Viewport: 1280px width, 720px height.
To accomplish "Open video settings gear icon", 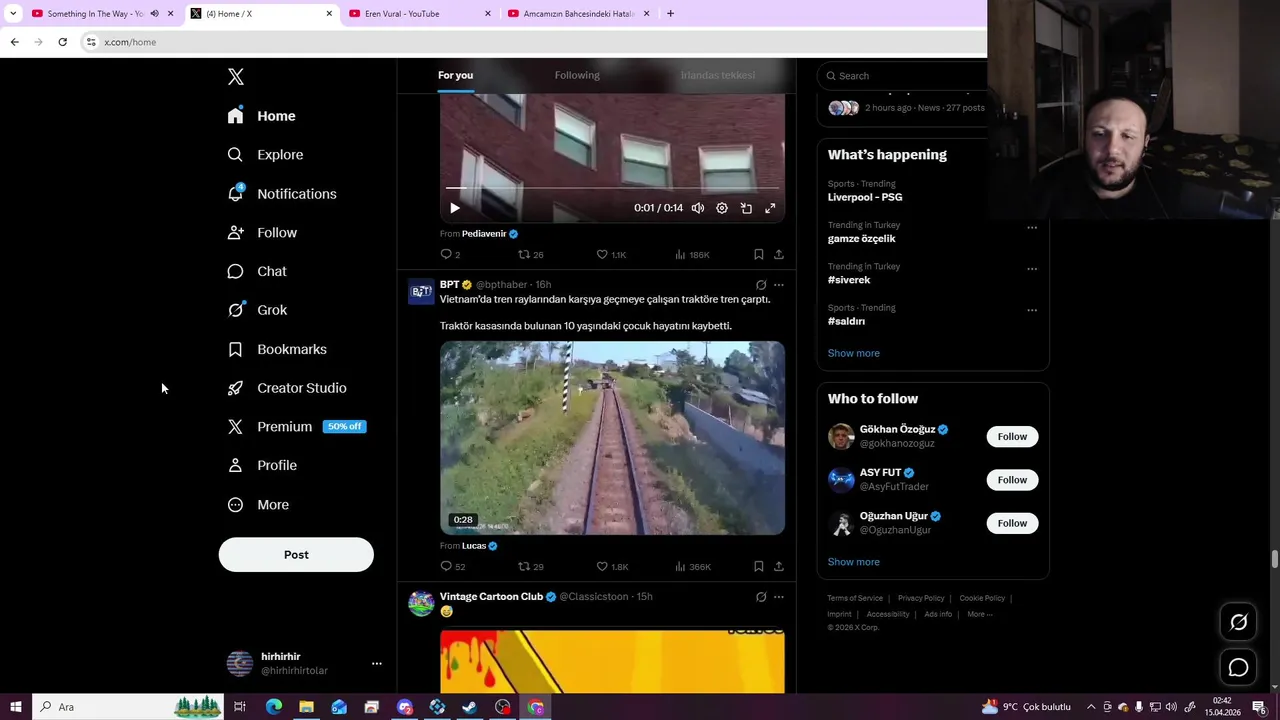I will click(722, 208).
